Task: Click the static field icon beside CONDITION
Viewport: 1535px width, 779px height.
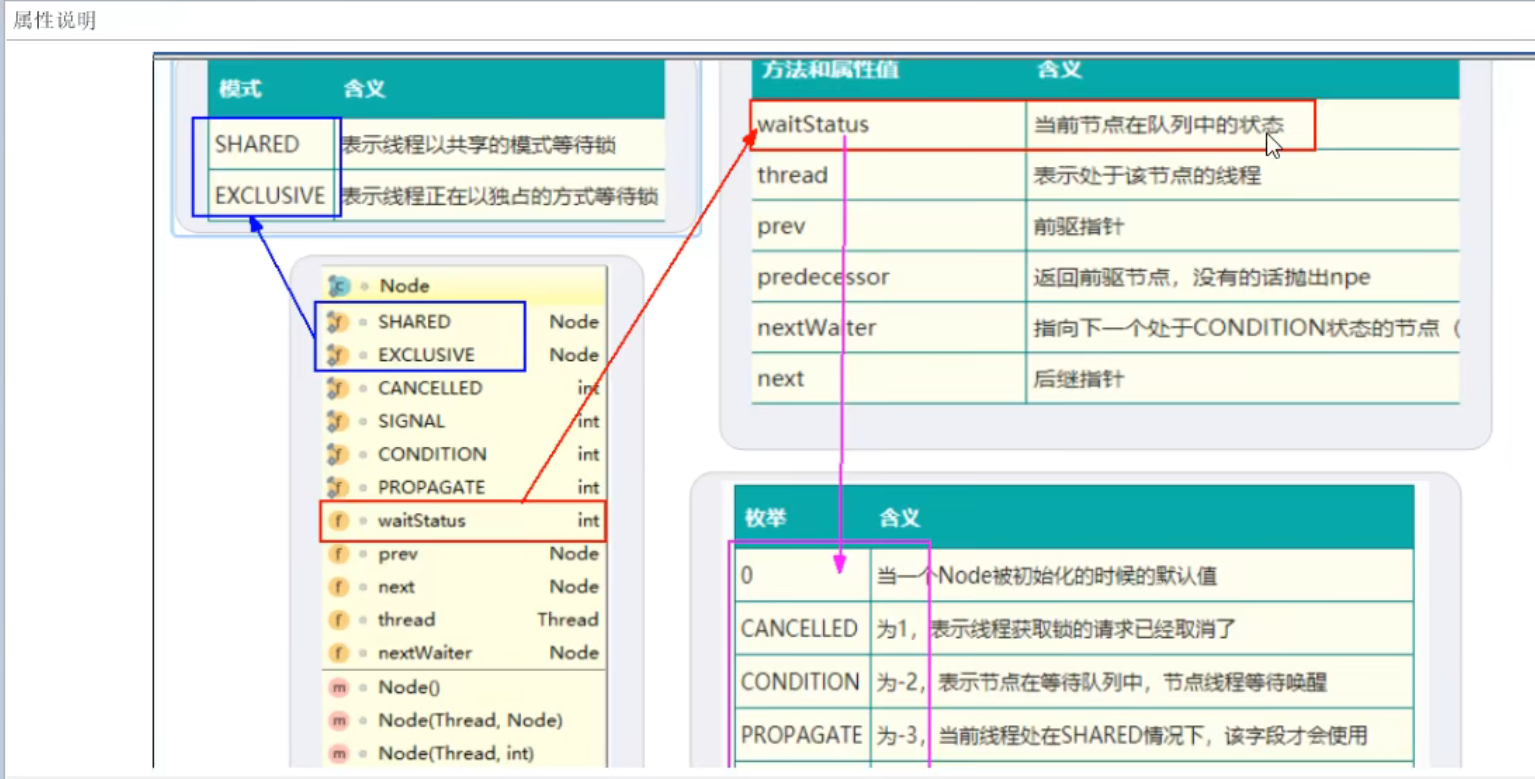Action: [338, 454]
